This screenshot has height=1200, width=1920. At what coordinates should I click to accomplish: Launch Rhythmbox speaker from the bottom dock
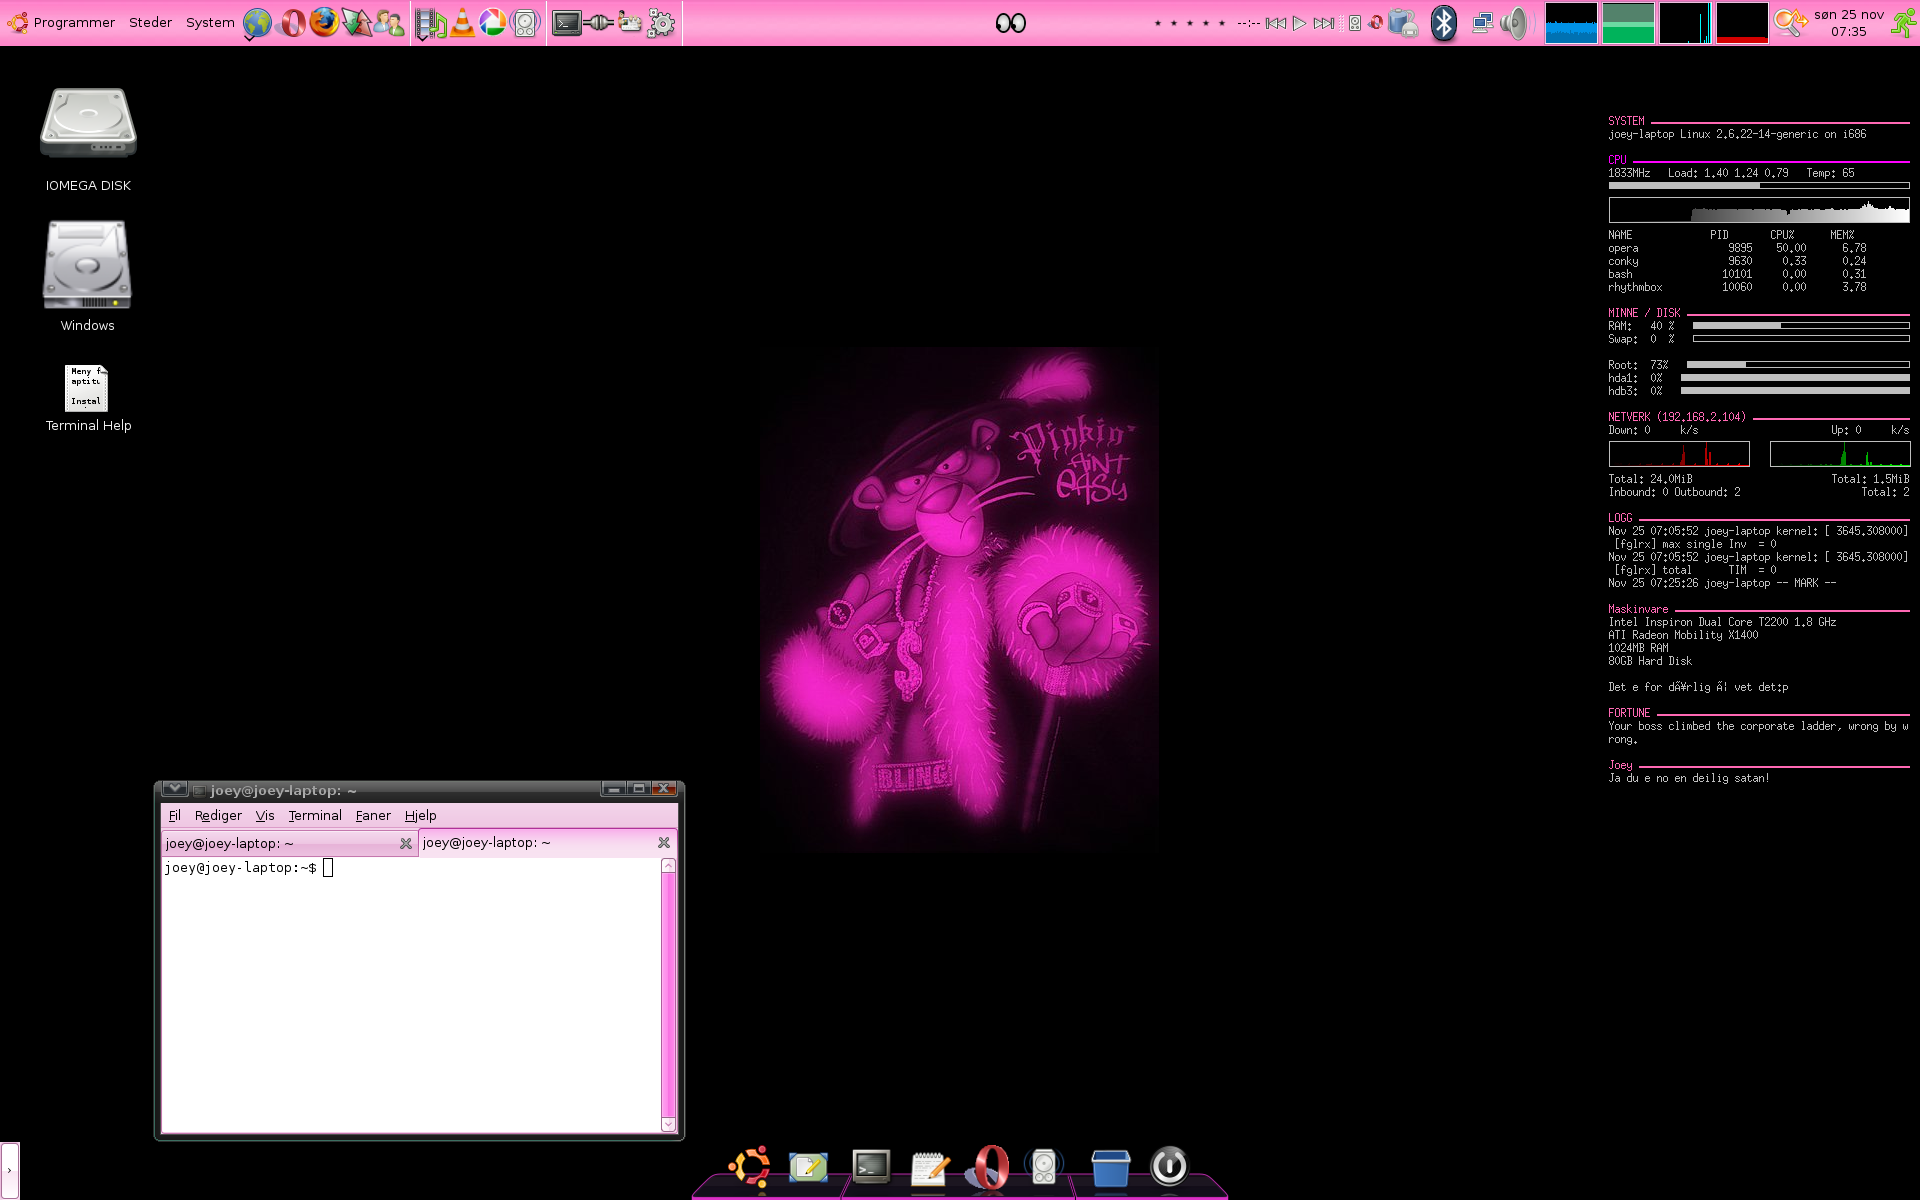pos(1044,1166)
